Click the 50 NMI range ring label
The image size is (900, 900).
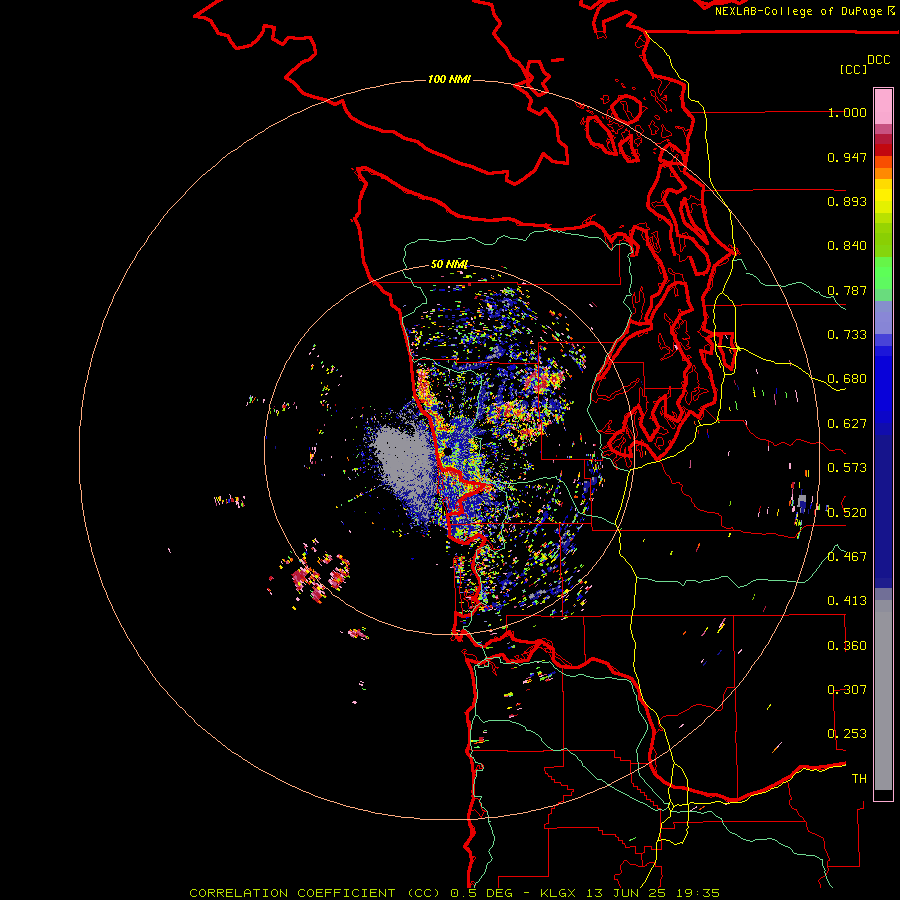coord(449,264)
